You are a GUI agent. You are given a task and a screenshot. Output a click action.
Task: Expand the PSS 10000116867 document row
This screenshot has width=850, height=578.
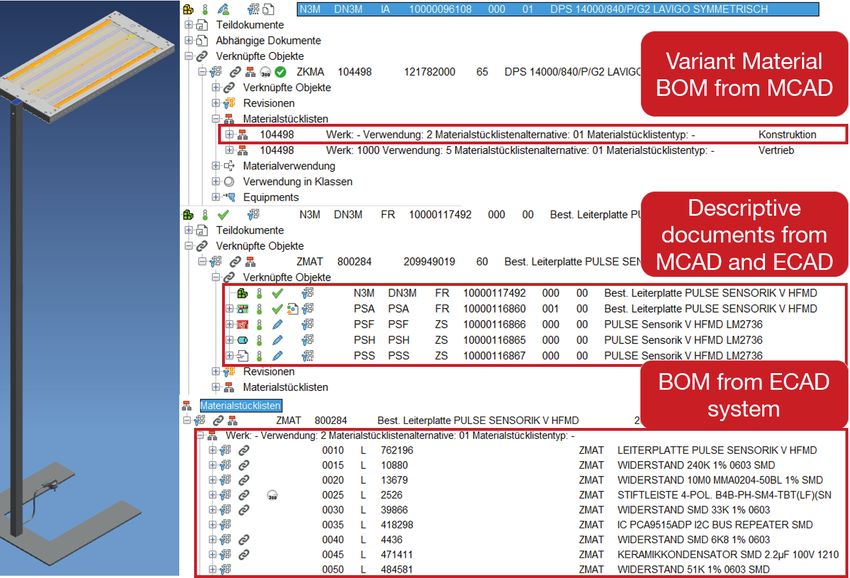point(229,356)
